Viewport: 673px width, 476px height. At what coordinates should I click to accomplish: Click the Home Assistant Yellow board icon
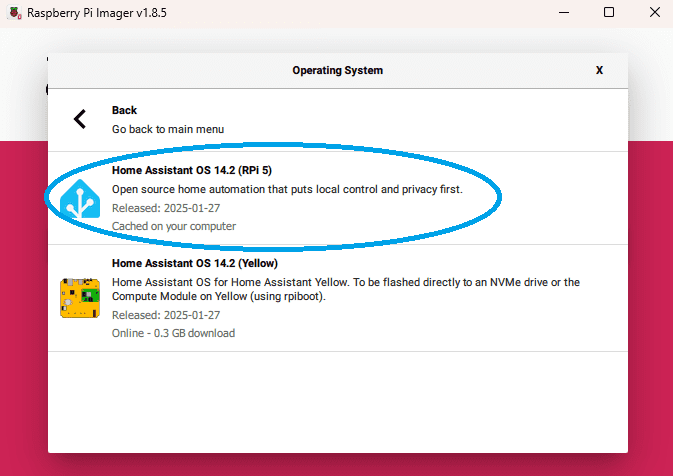[80, 298]
